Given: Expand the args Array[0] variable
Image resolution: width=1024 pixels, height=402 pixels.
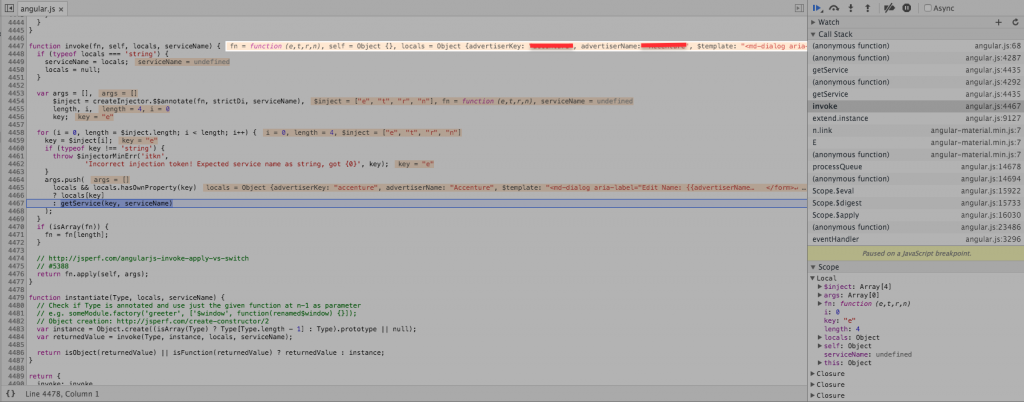Looking at the screenshot, I should (x=820, y=295).
